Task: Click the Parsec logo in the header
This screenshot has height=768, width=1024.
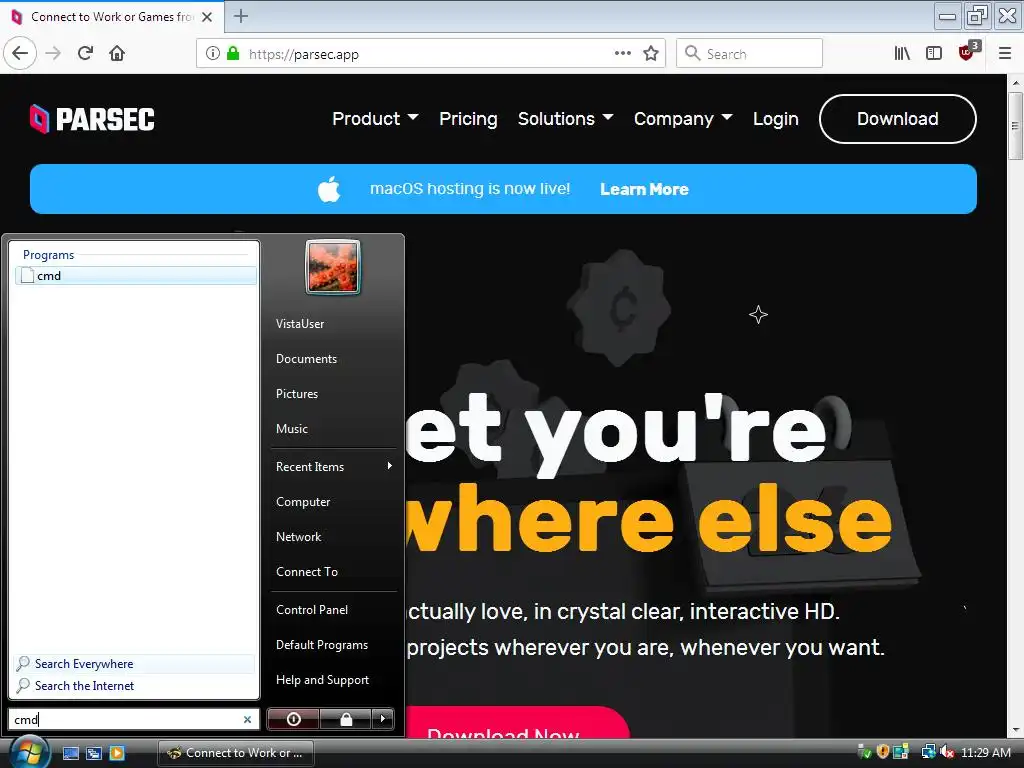Action: coord(92,119)
